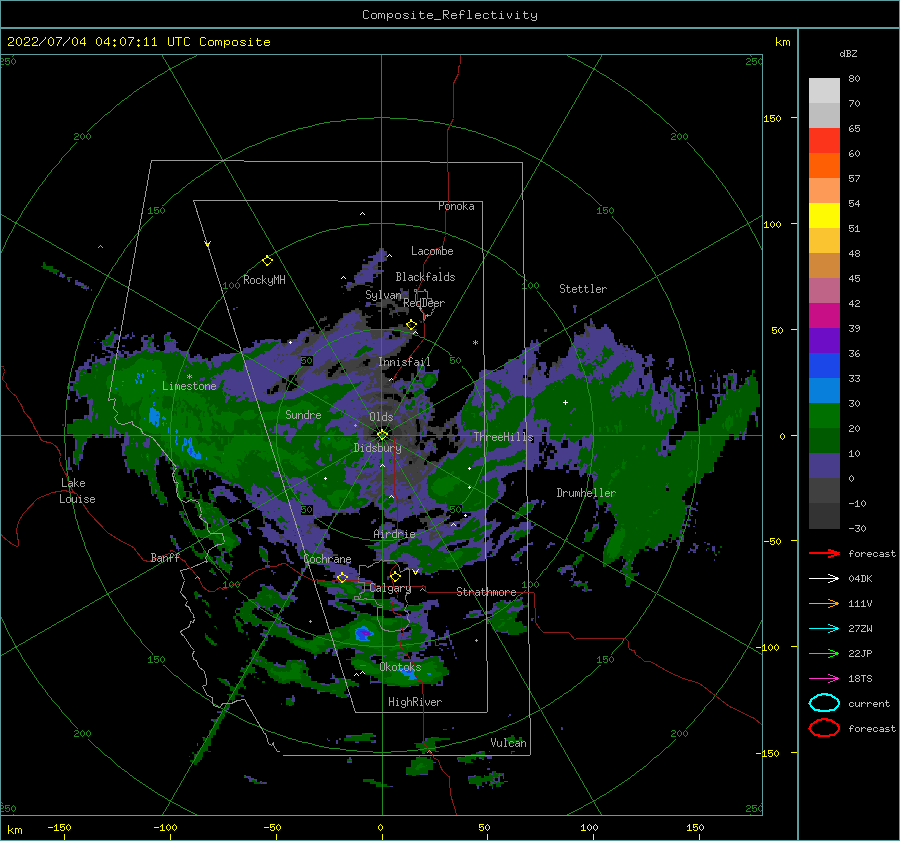Click the white 04DK arrow icon

[x=824, y=578]
